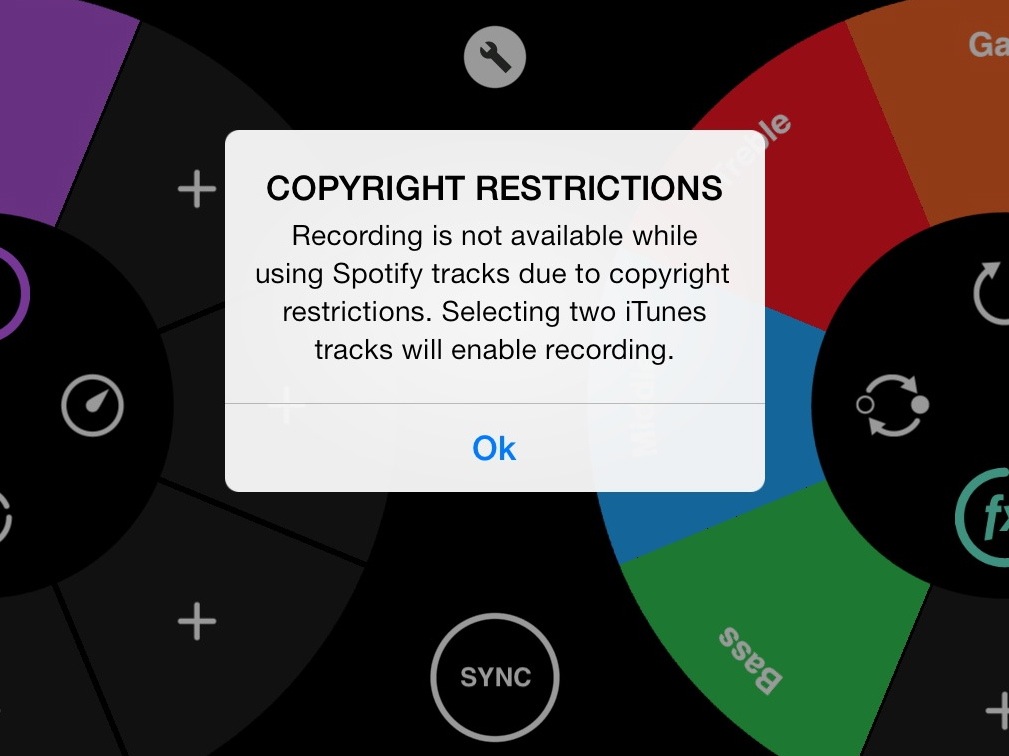Tap the faint plus icon behind the dialog
The image size is (1009, 756).
287,405
